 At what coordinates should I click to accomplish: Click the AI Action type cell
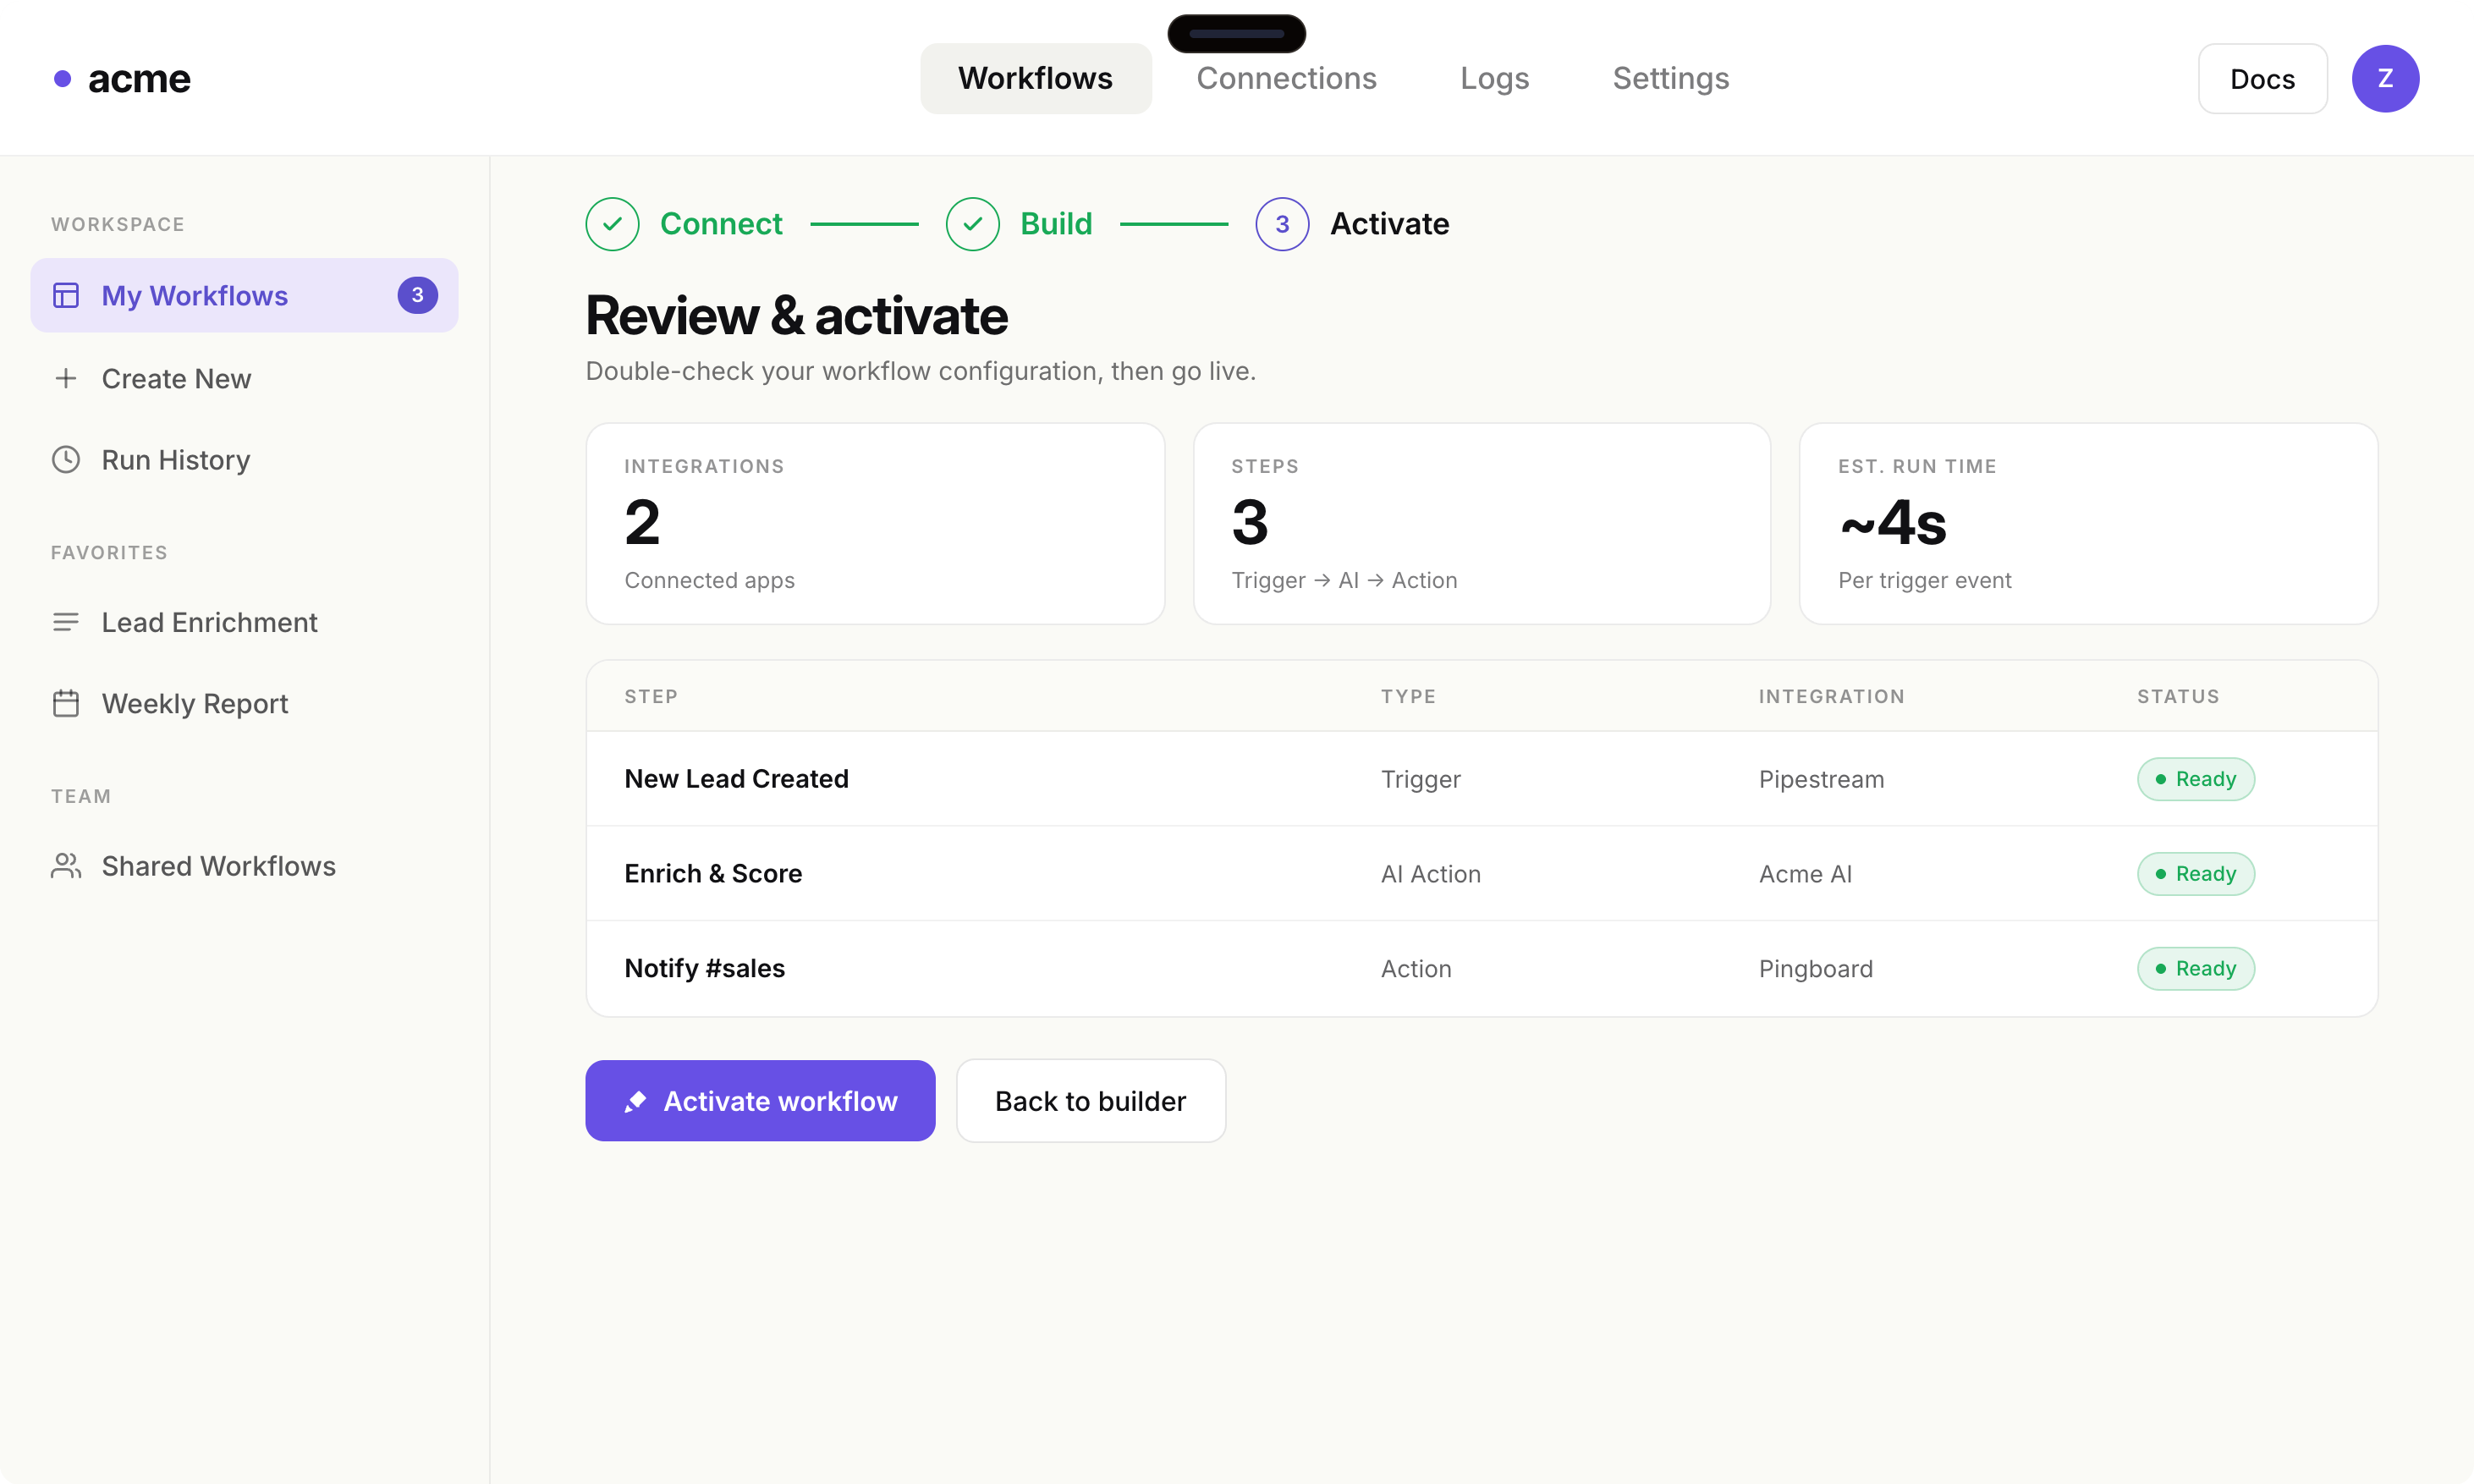pyautogui.click(x=1430, y=874)
